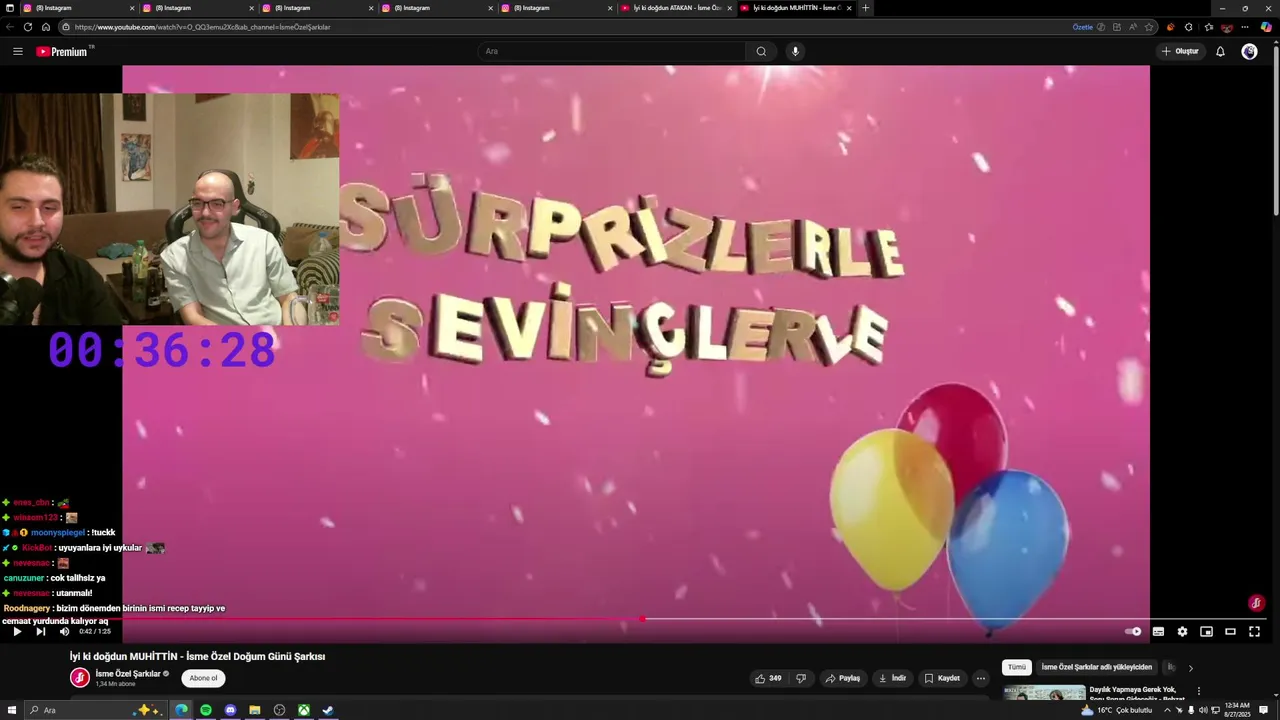Download the video with İndir button
Screen dimensions: 1280x720
(x=892, y=678)
